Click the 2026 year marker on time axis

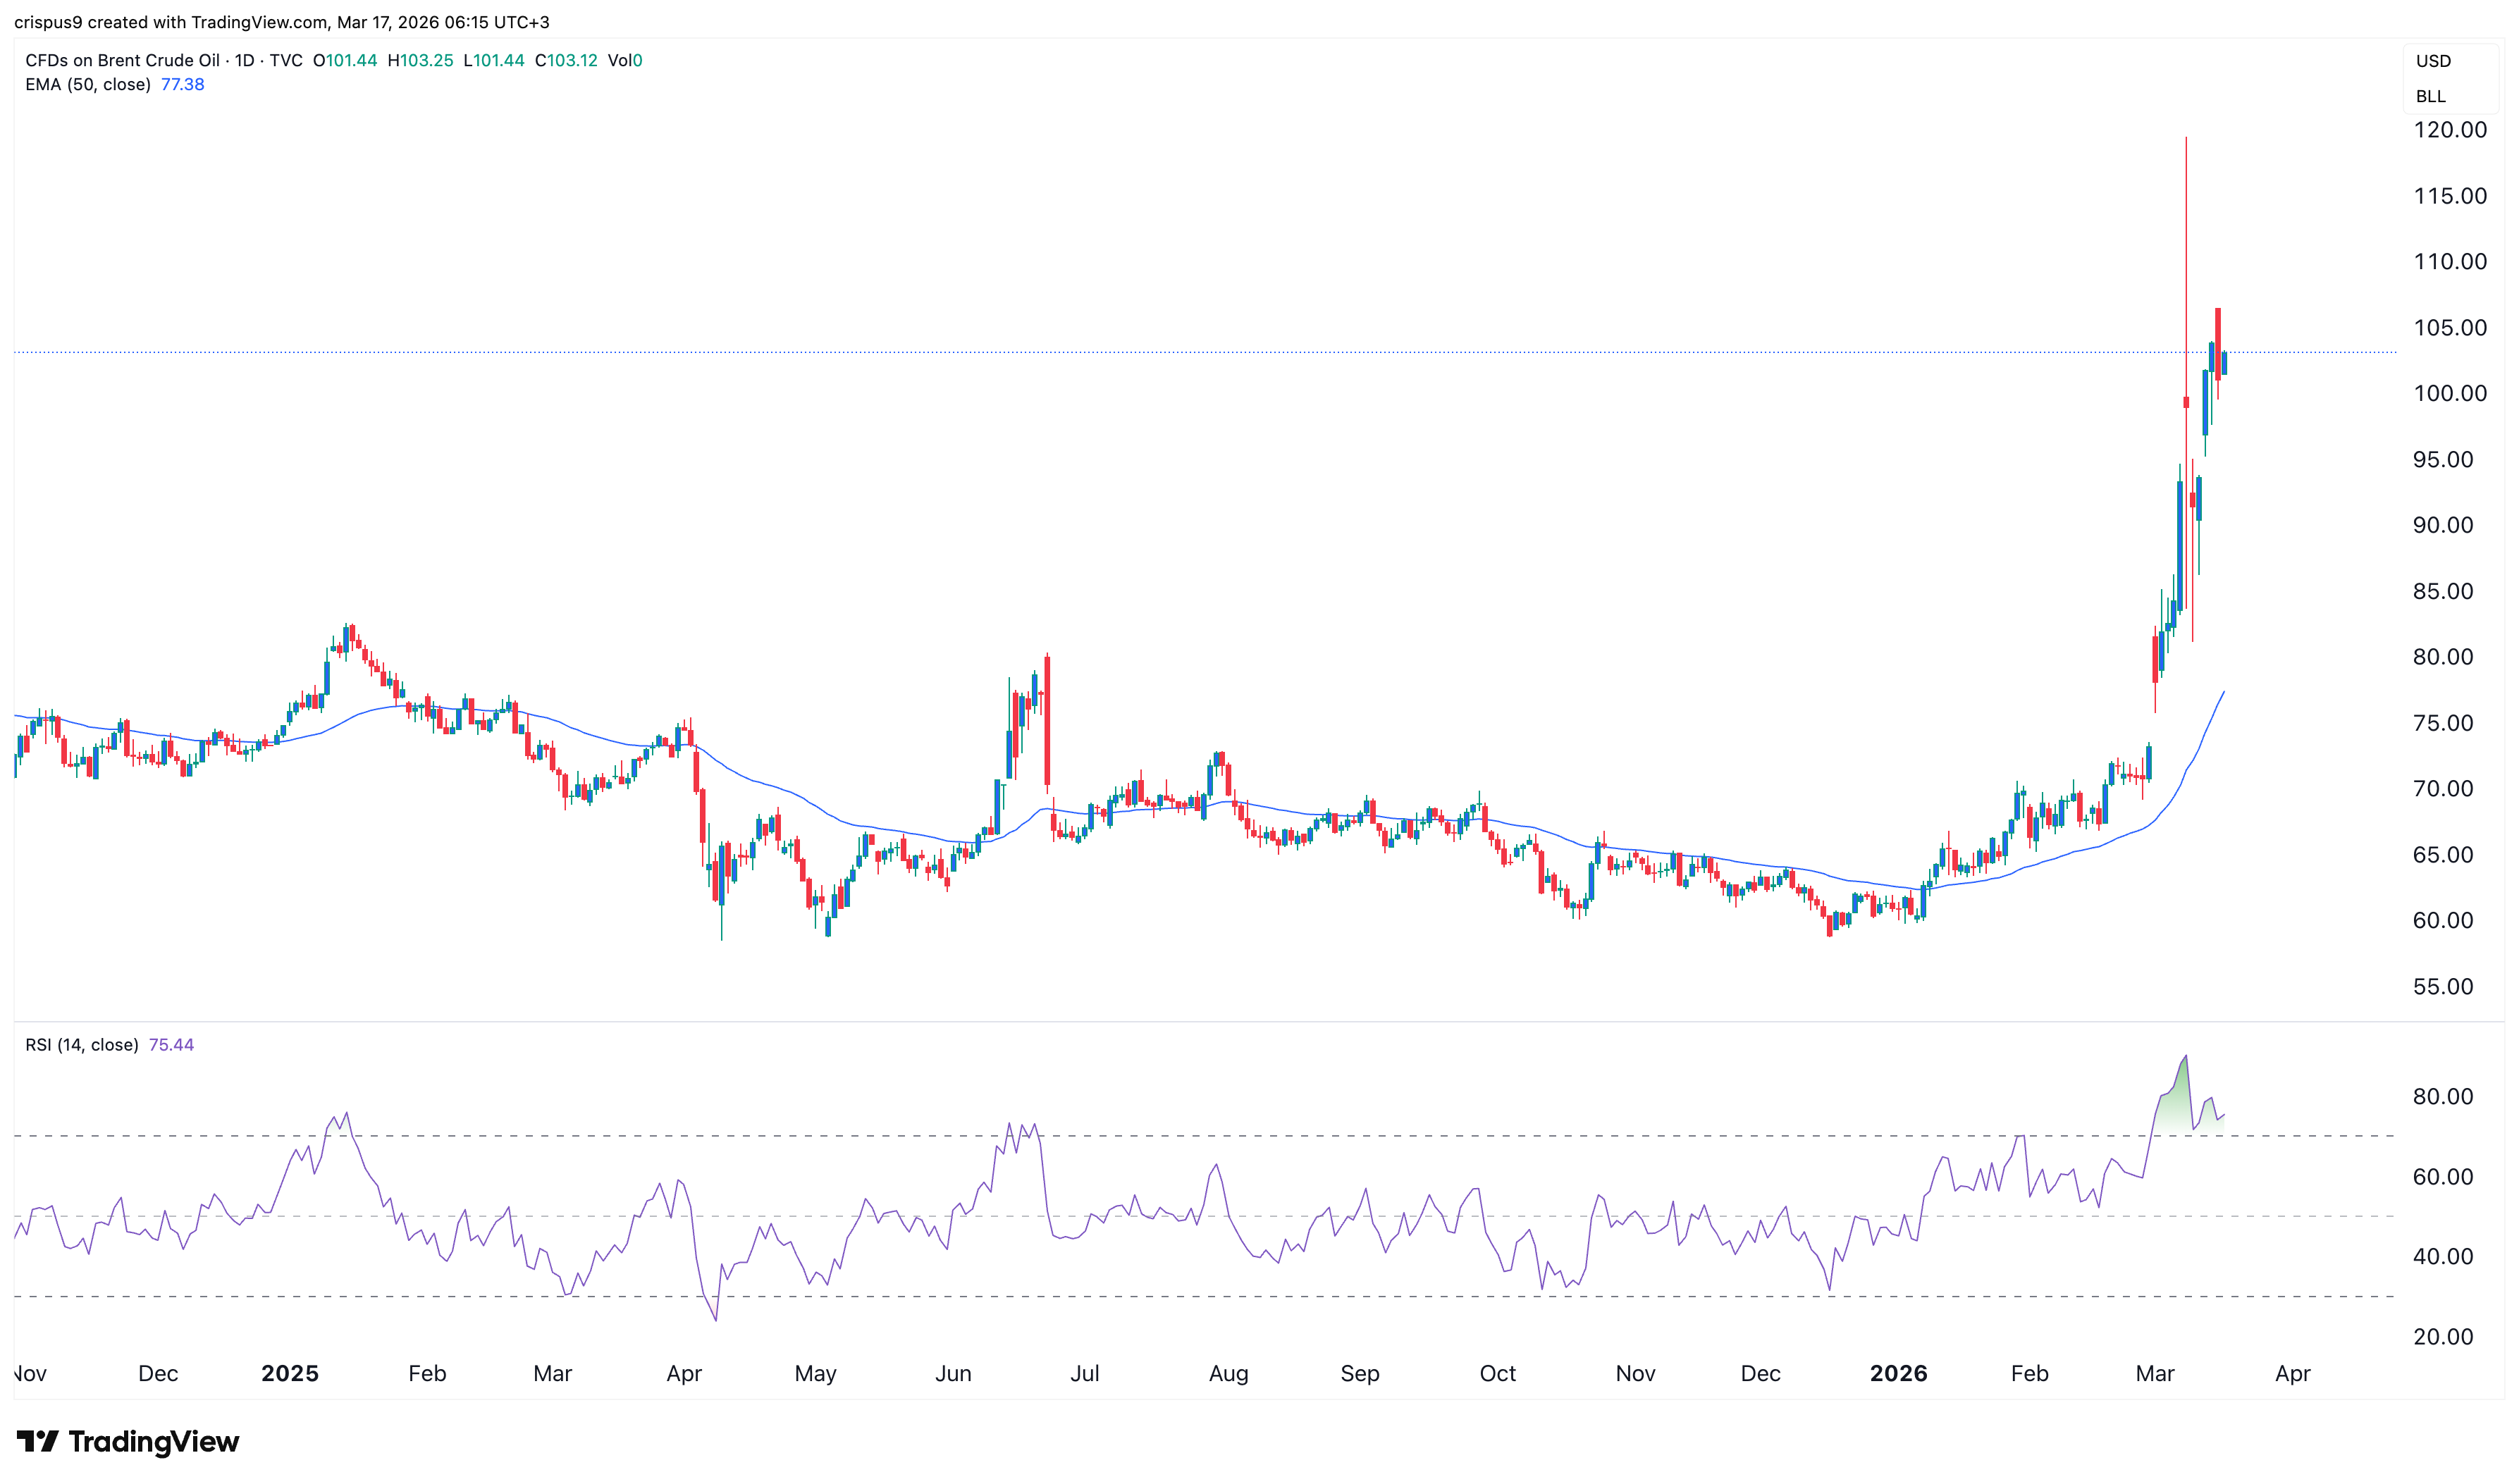pos(1898,1374)
